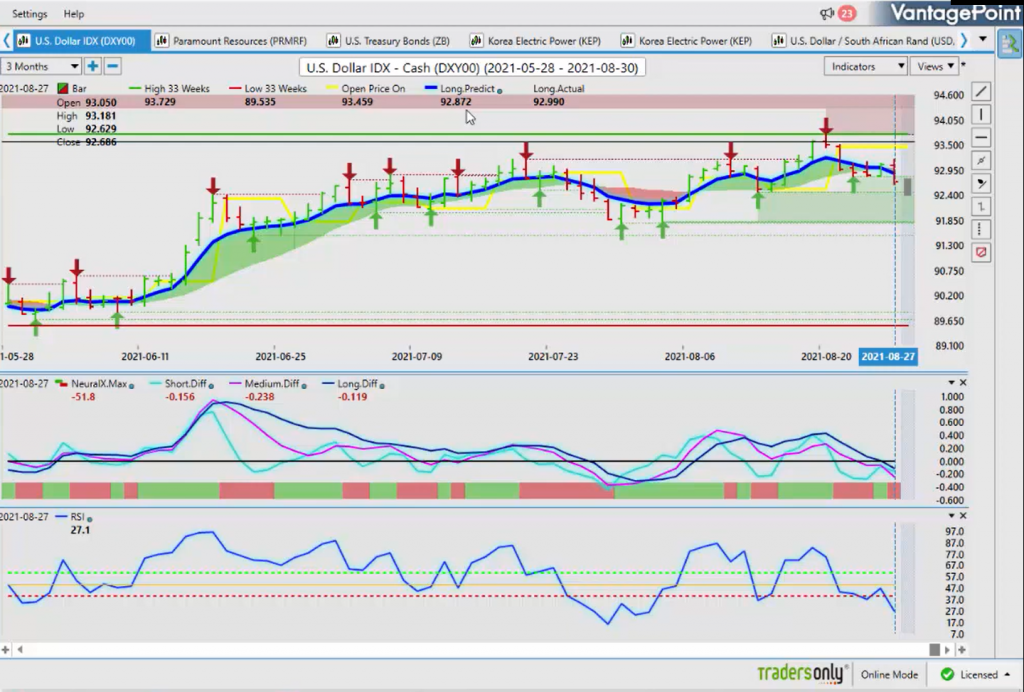The width and height of the screenshot is (1024, 692).
Task: Open Long.Predict indicator settings dot
Action: pos(500,91)
